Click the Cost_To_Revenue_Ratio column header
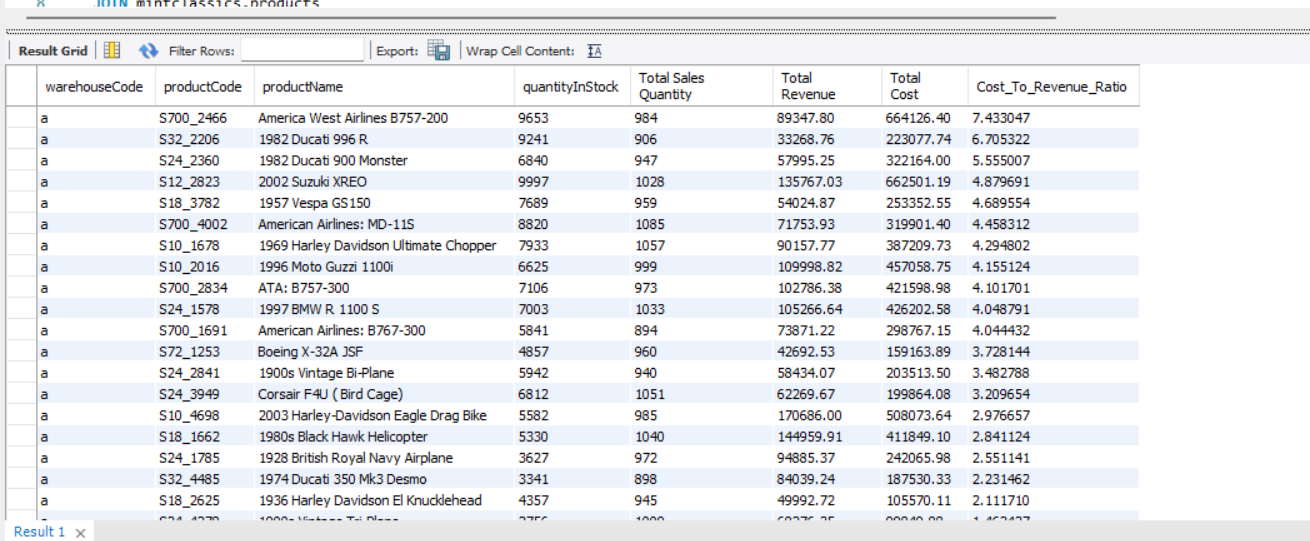Screen dimensions: 1310x541 (1053, 87)
